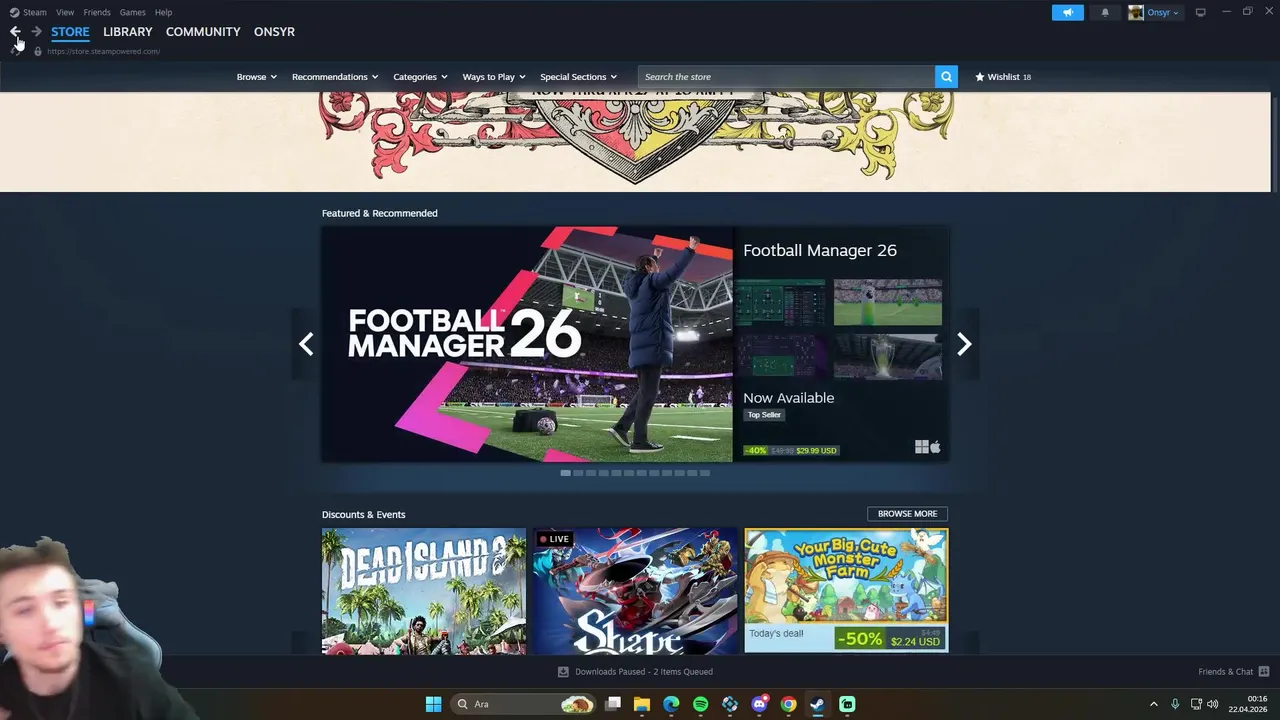Go back with the left arrow
This screenshot has width=1280, height=720.
click(15, 32)
